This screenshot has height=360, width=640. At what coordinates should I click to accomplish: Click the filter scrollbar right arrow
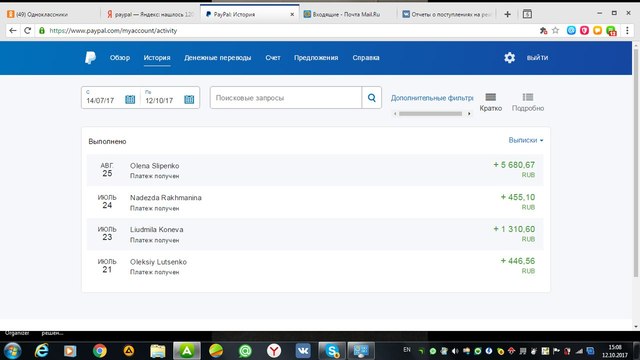[469, 114]
